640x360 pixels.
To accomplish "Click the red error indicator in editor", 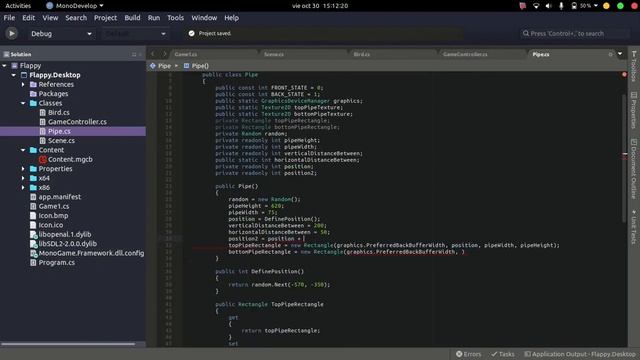I will click(x=624, y=75).
